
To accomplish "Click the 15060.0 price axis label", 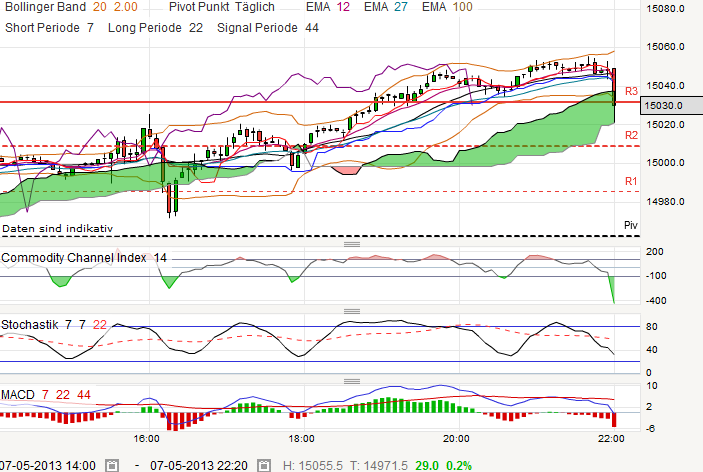I will [x=665, y=47].
